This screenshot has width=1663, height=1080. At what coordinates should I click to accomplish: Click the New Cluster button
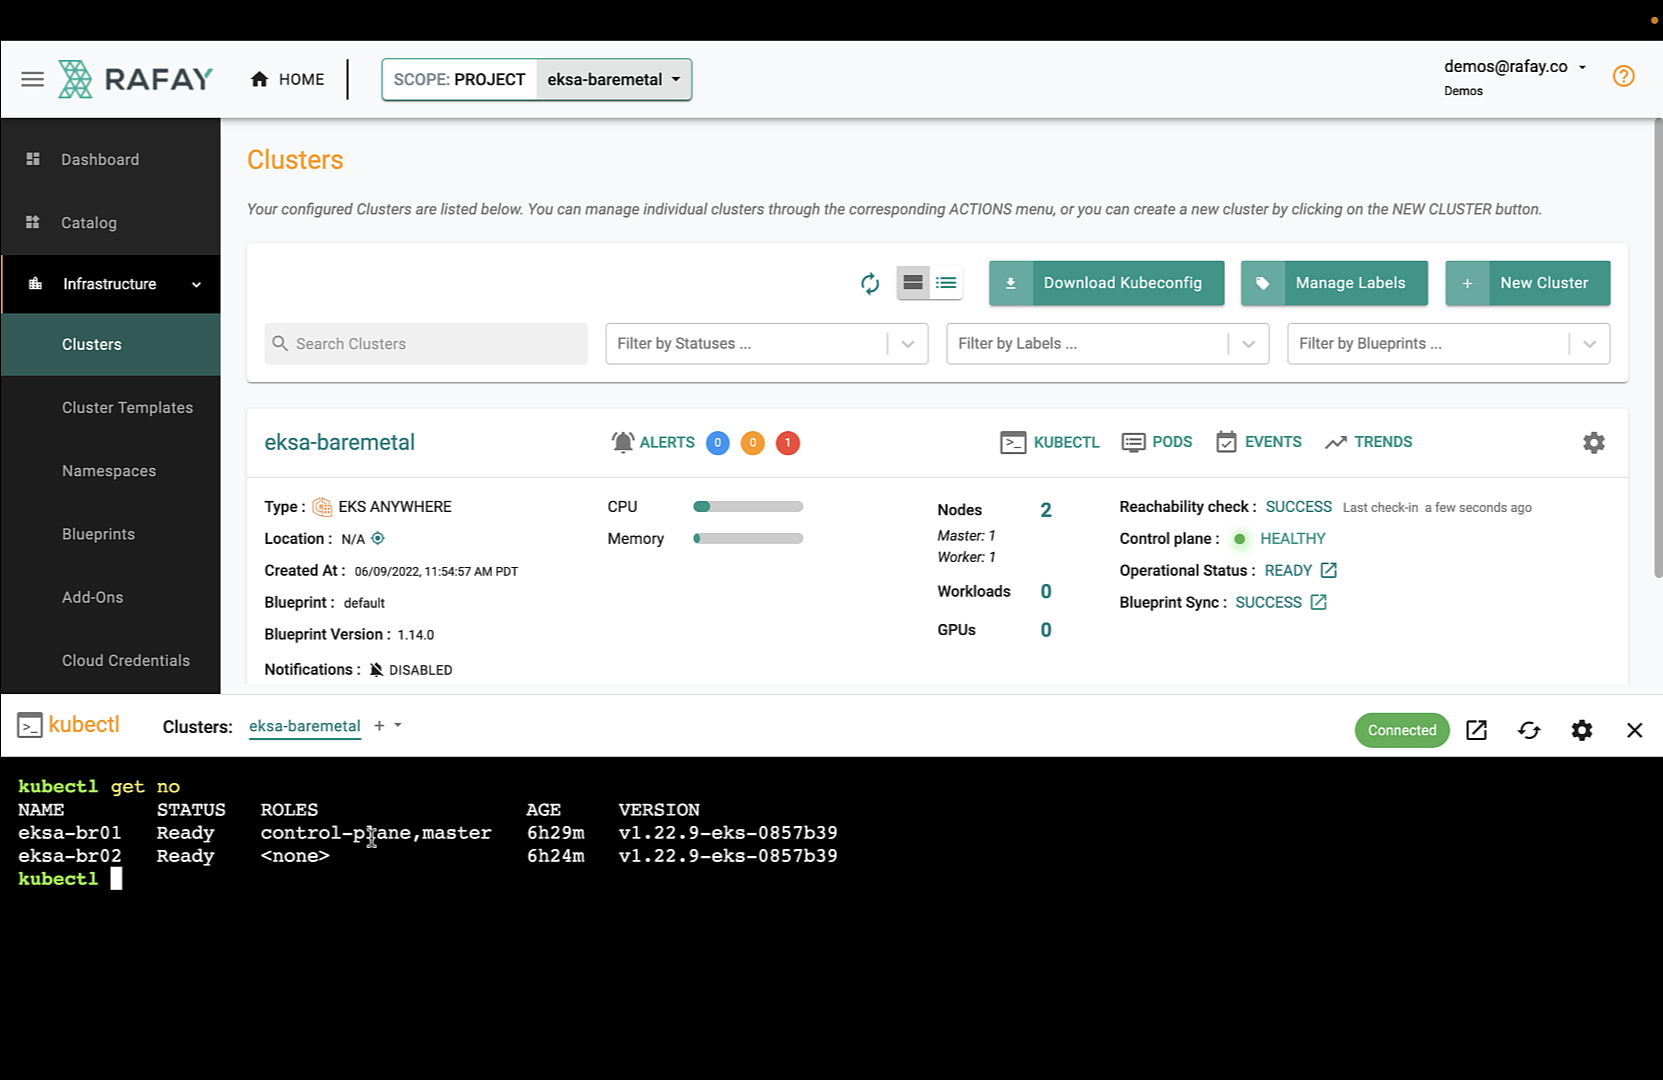[x=1527, y=283]
